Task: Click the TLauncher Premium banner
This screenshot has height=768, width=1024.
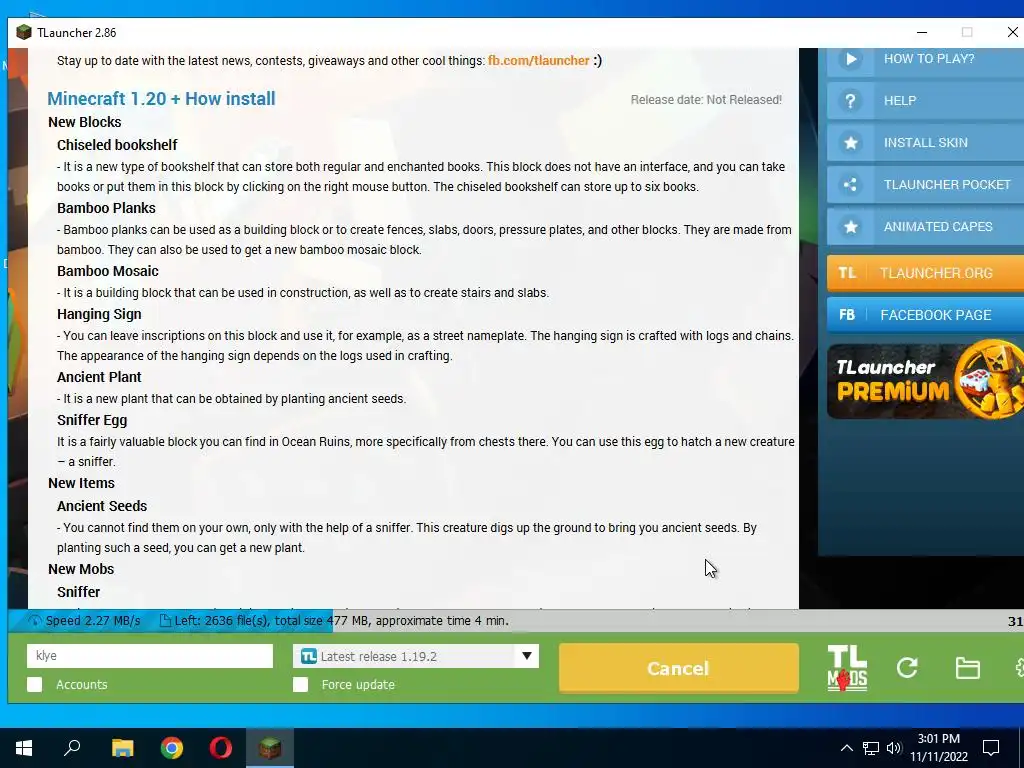Action: (x=925, y=380)
